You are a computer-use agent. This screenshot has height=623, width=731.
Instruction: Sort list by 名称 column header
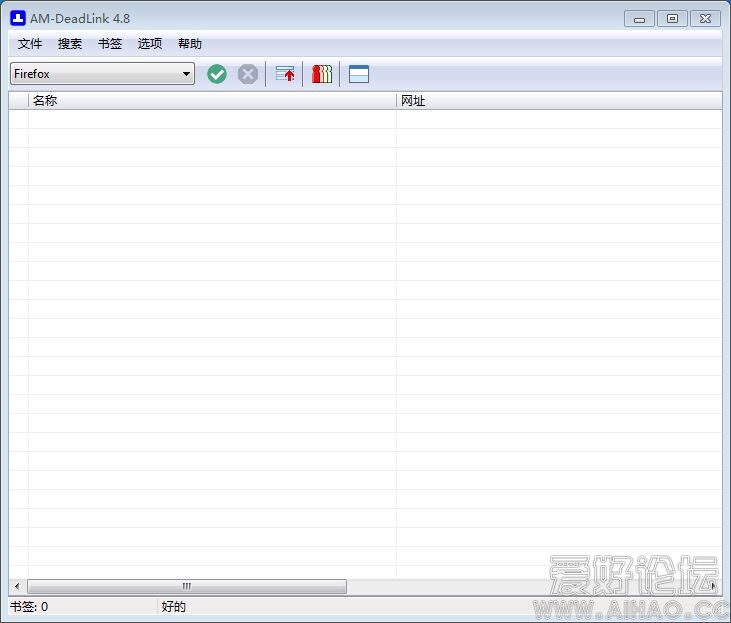pos(212,101)
